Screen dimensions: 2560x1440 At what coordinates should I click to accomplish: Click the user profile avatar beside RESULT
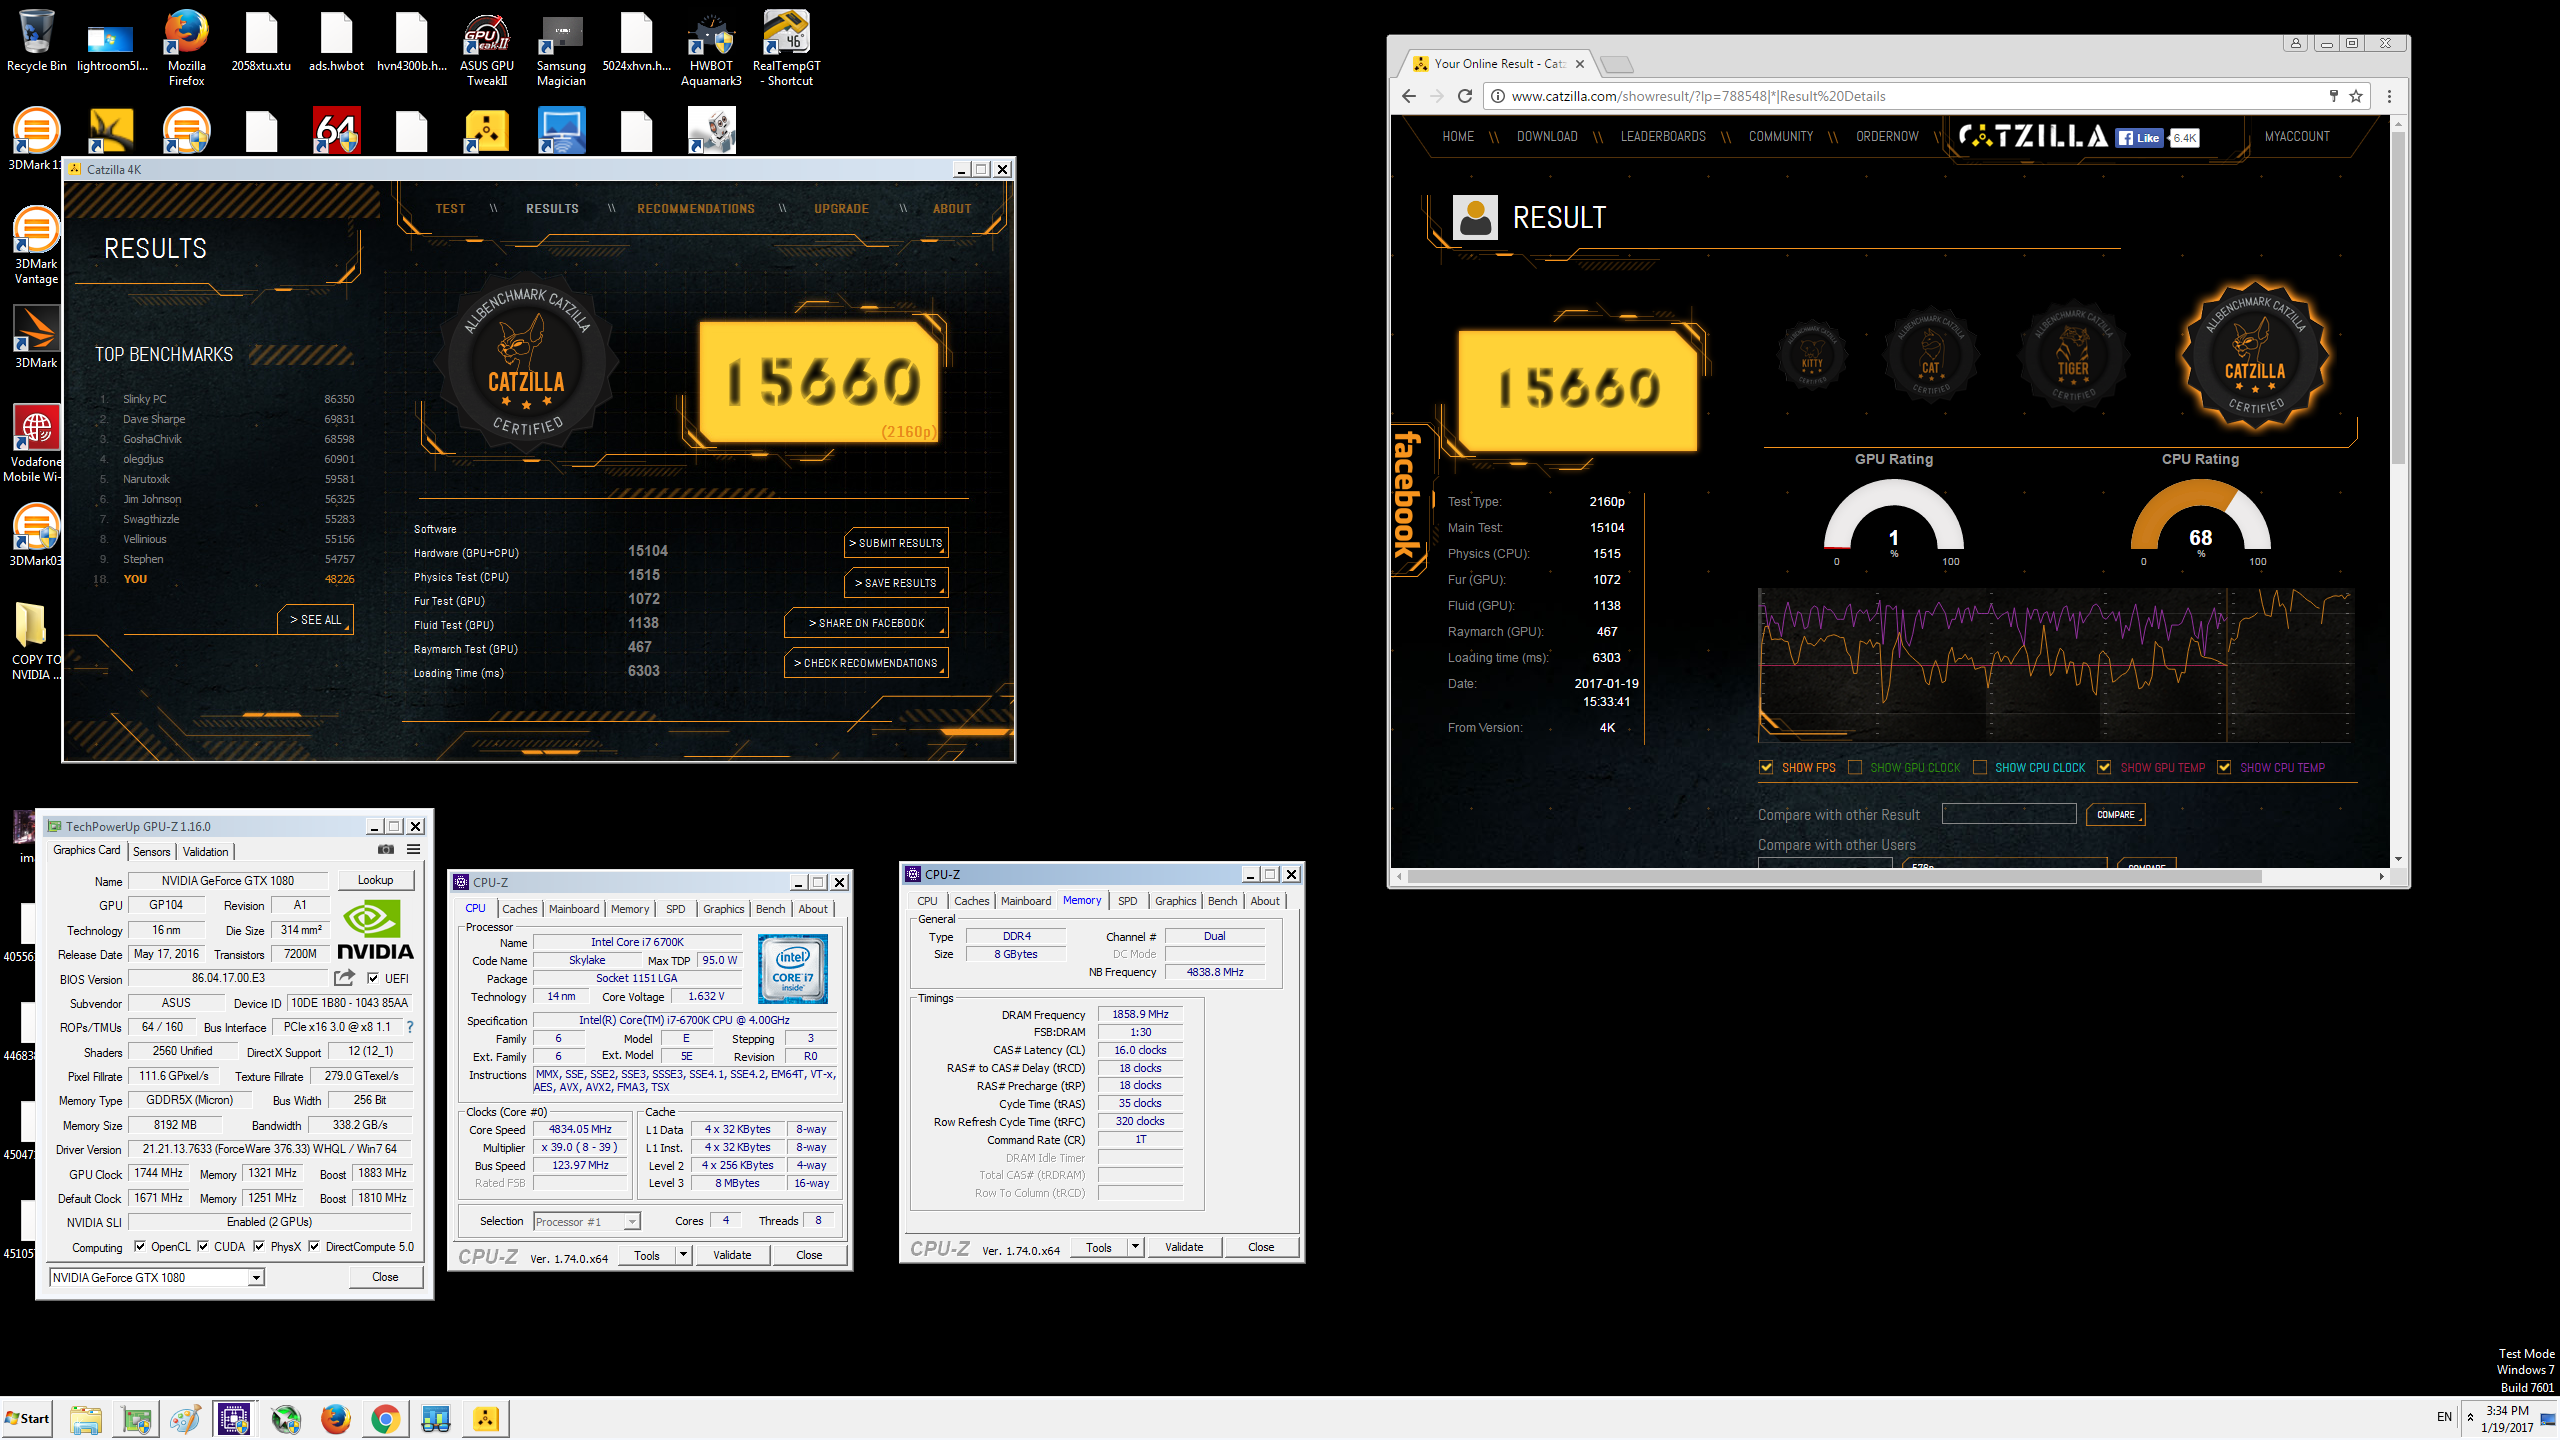[x=1474, y=217]
